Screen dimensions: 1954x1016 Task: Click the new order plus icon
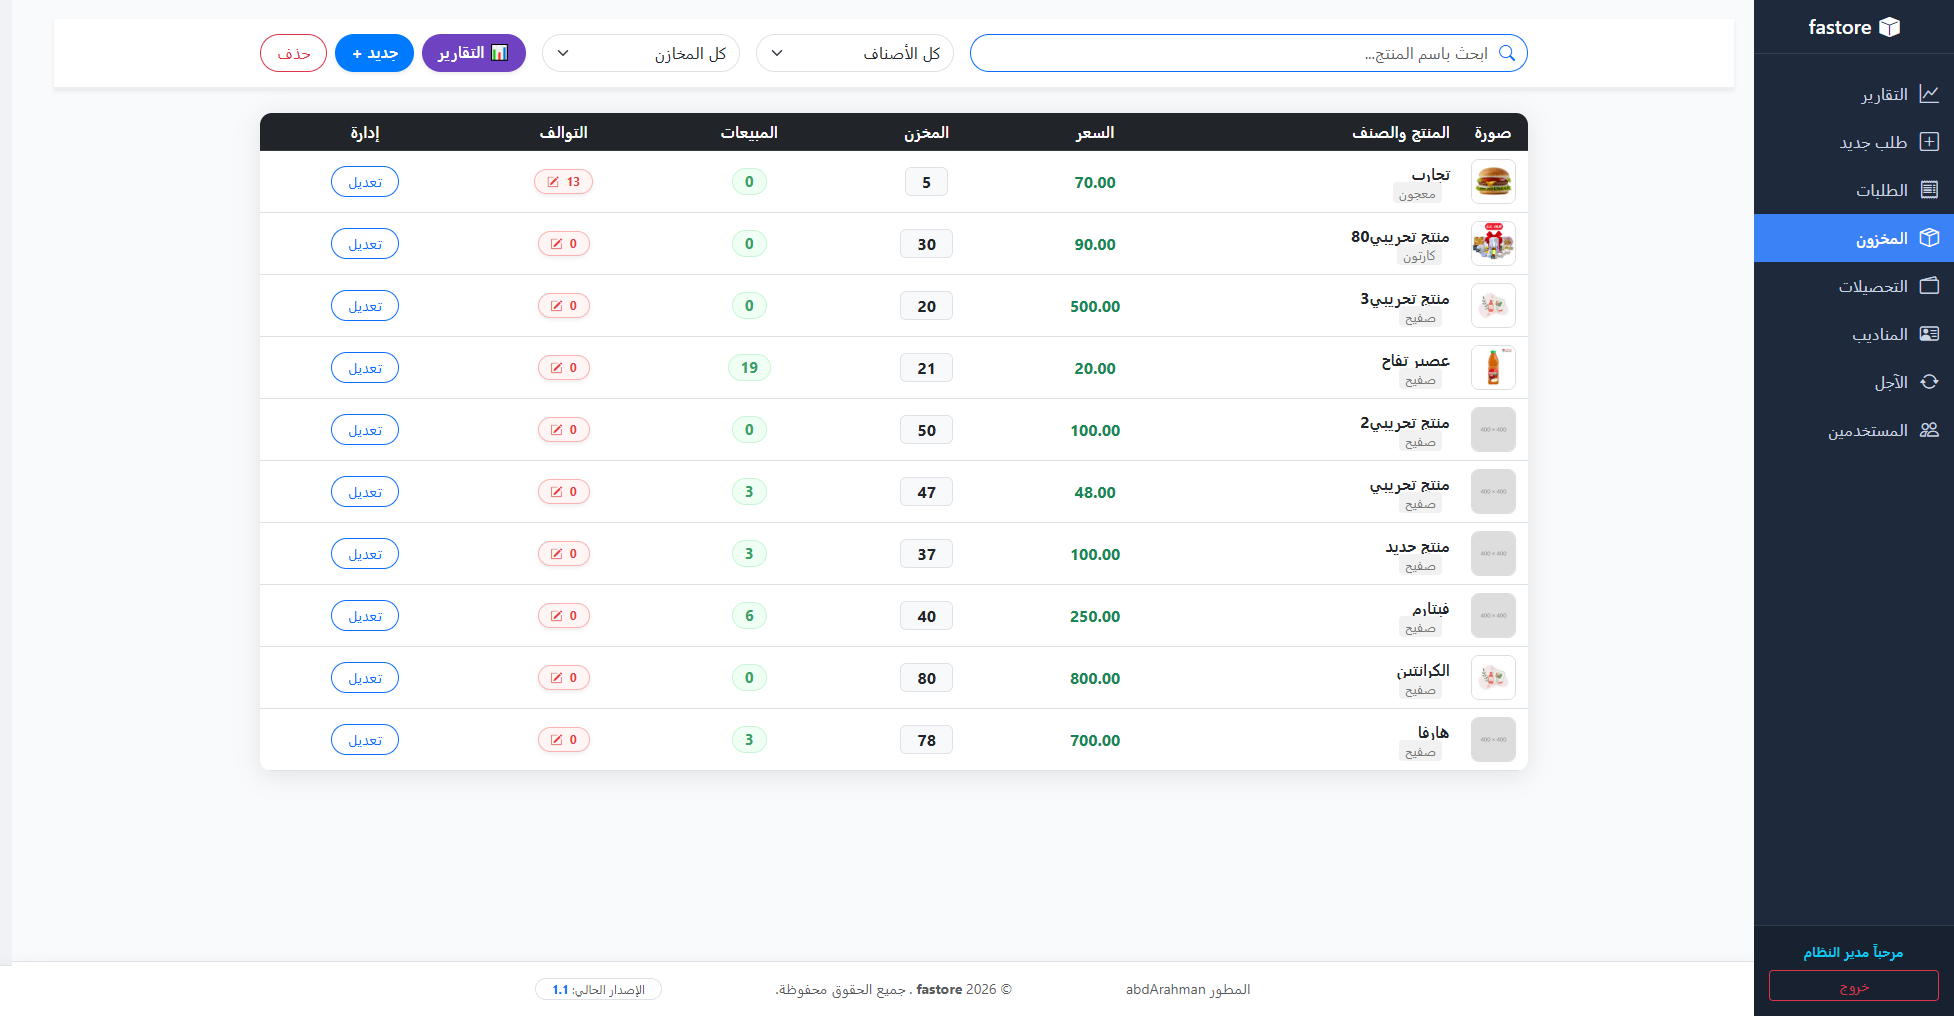click(x=1929, y=142)
